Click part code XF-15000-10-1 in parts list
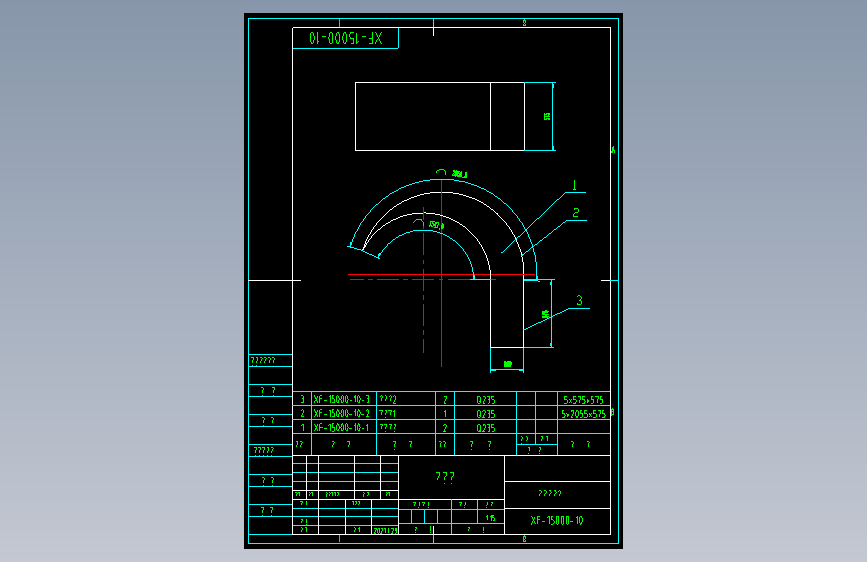The height and width of the screenshot is (562, 867). [341, 428]
